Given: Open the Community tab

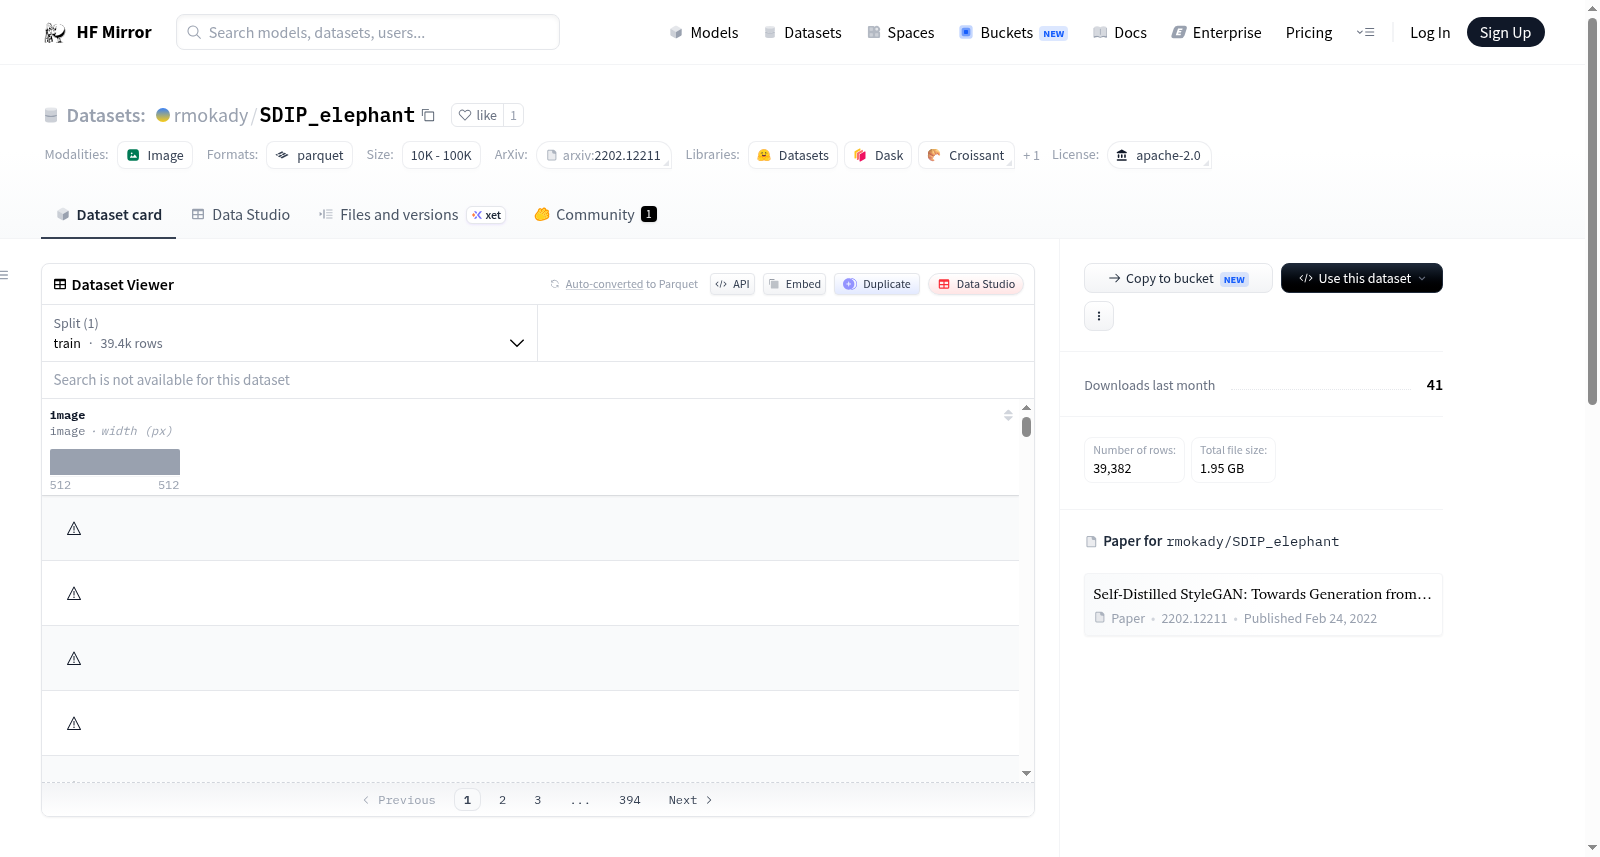Looking at the screenshot, I should coord(595,215).
